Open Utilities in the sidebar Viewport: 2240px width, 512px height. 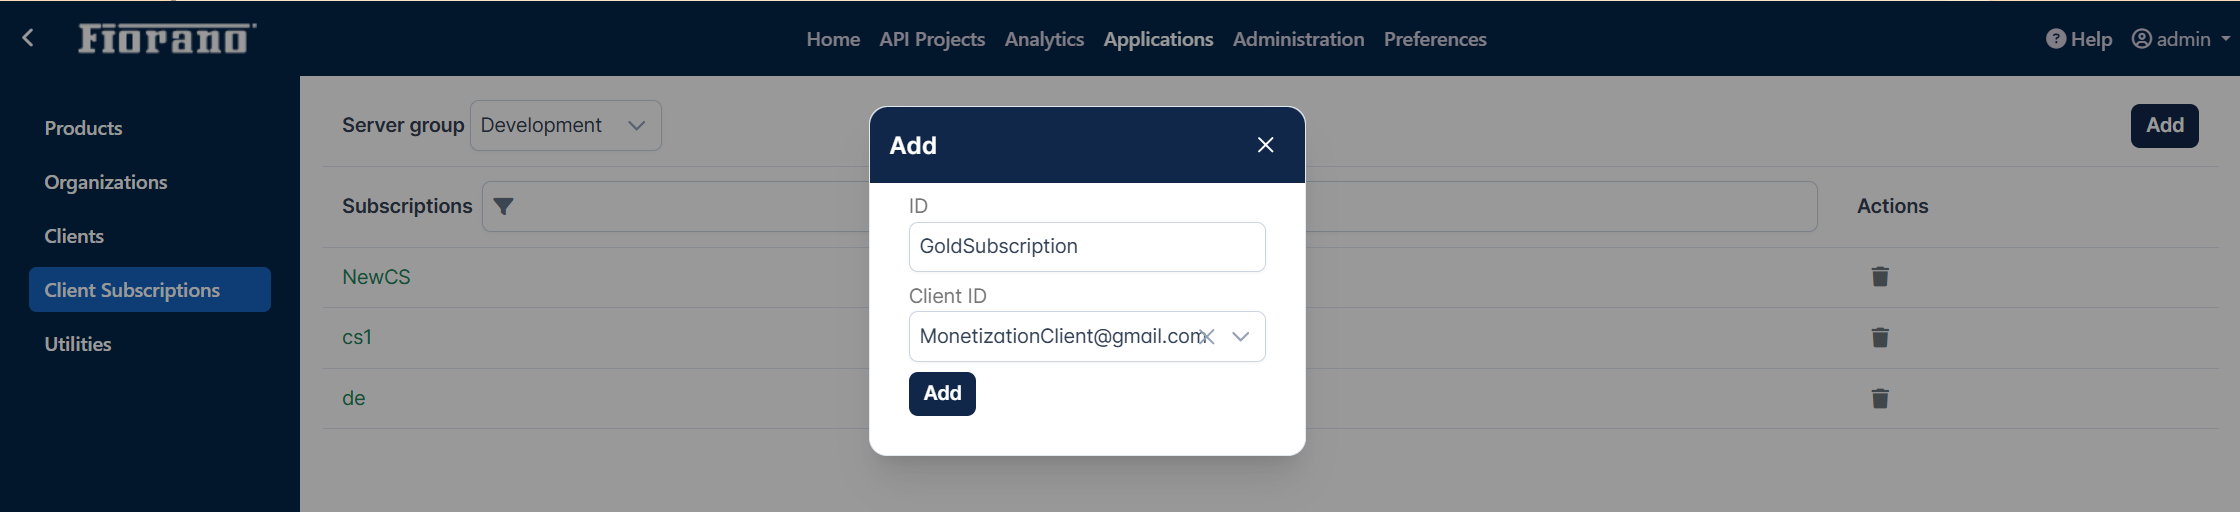click(x=78, y=344)
